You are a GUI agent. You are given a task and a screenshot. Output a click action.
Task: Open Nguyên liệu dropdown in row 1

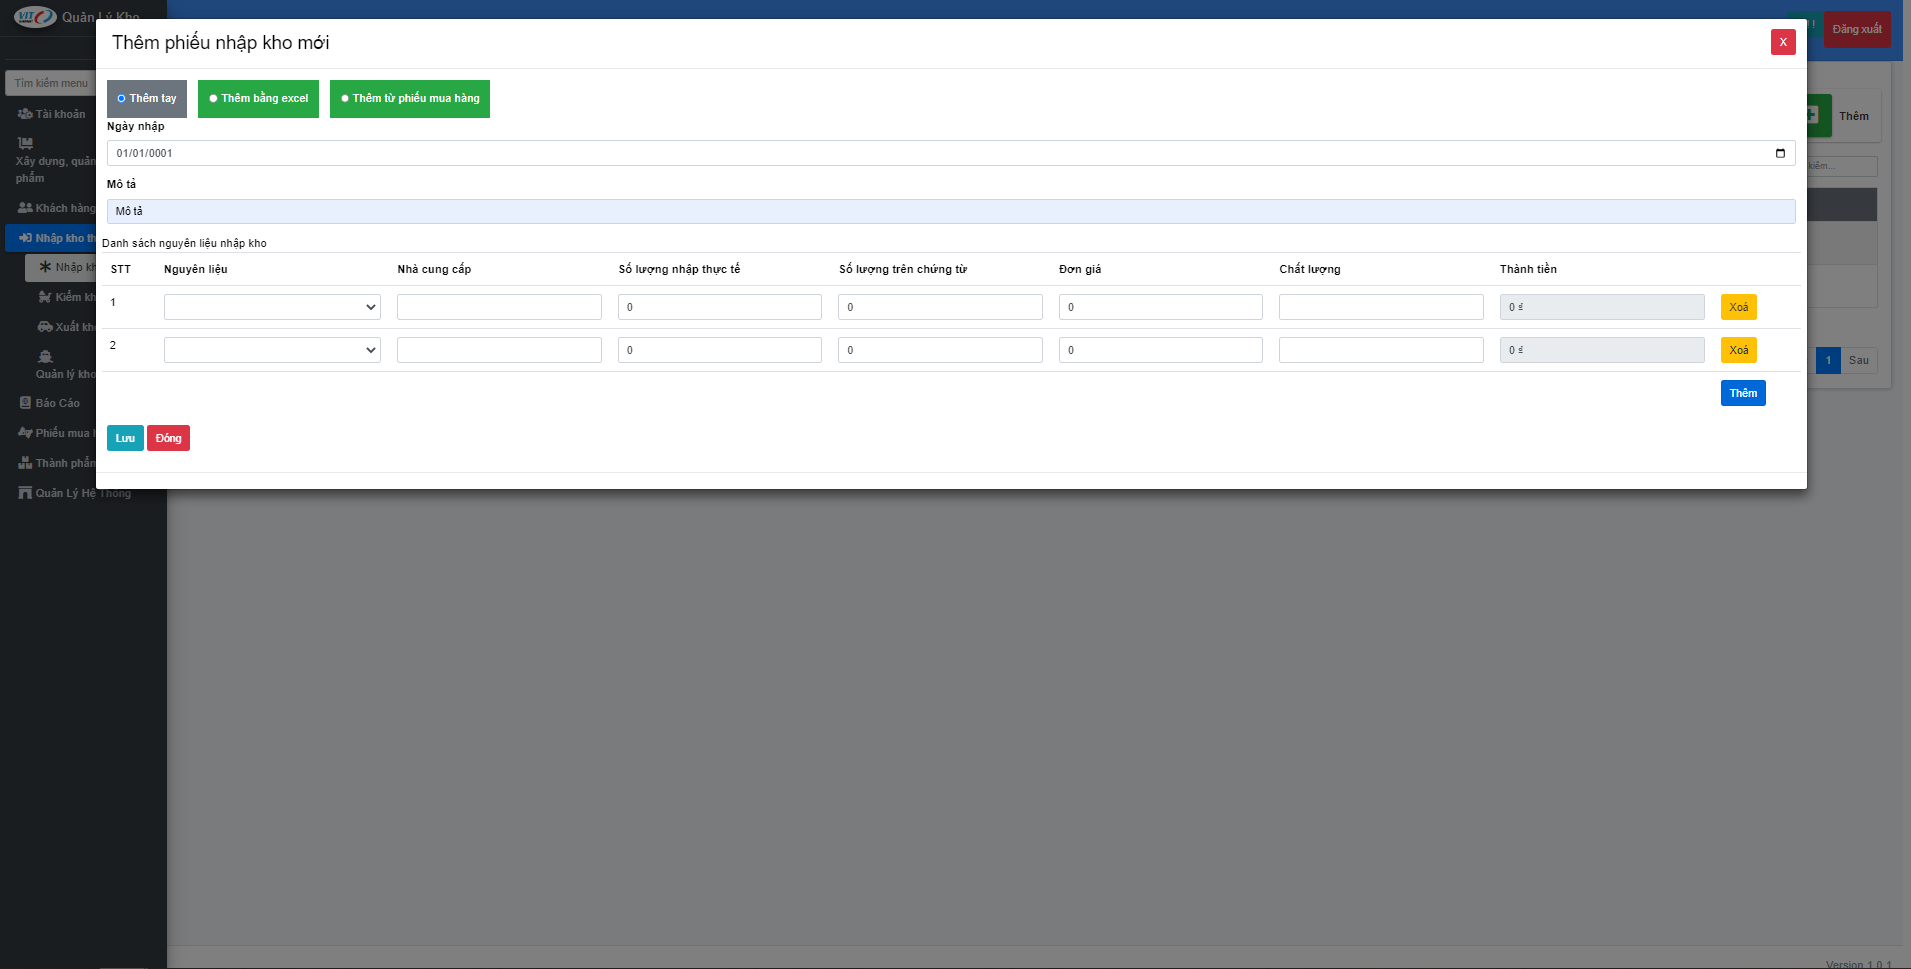pyautogui.click(x=272, y=307)
